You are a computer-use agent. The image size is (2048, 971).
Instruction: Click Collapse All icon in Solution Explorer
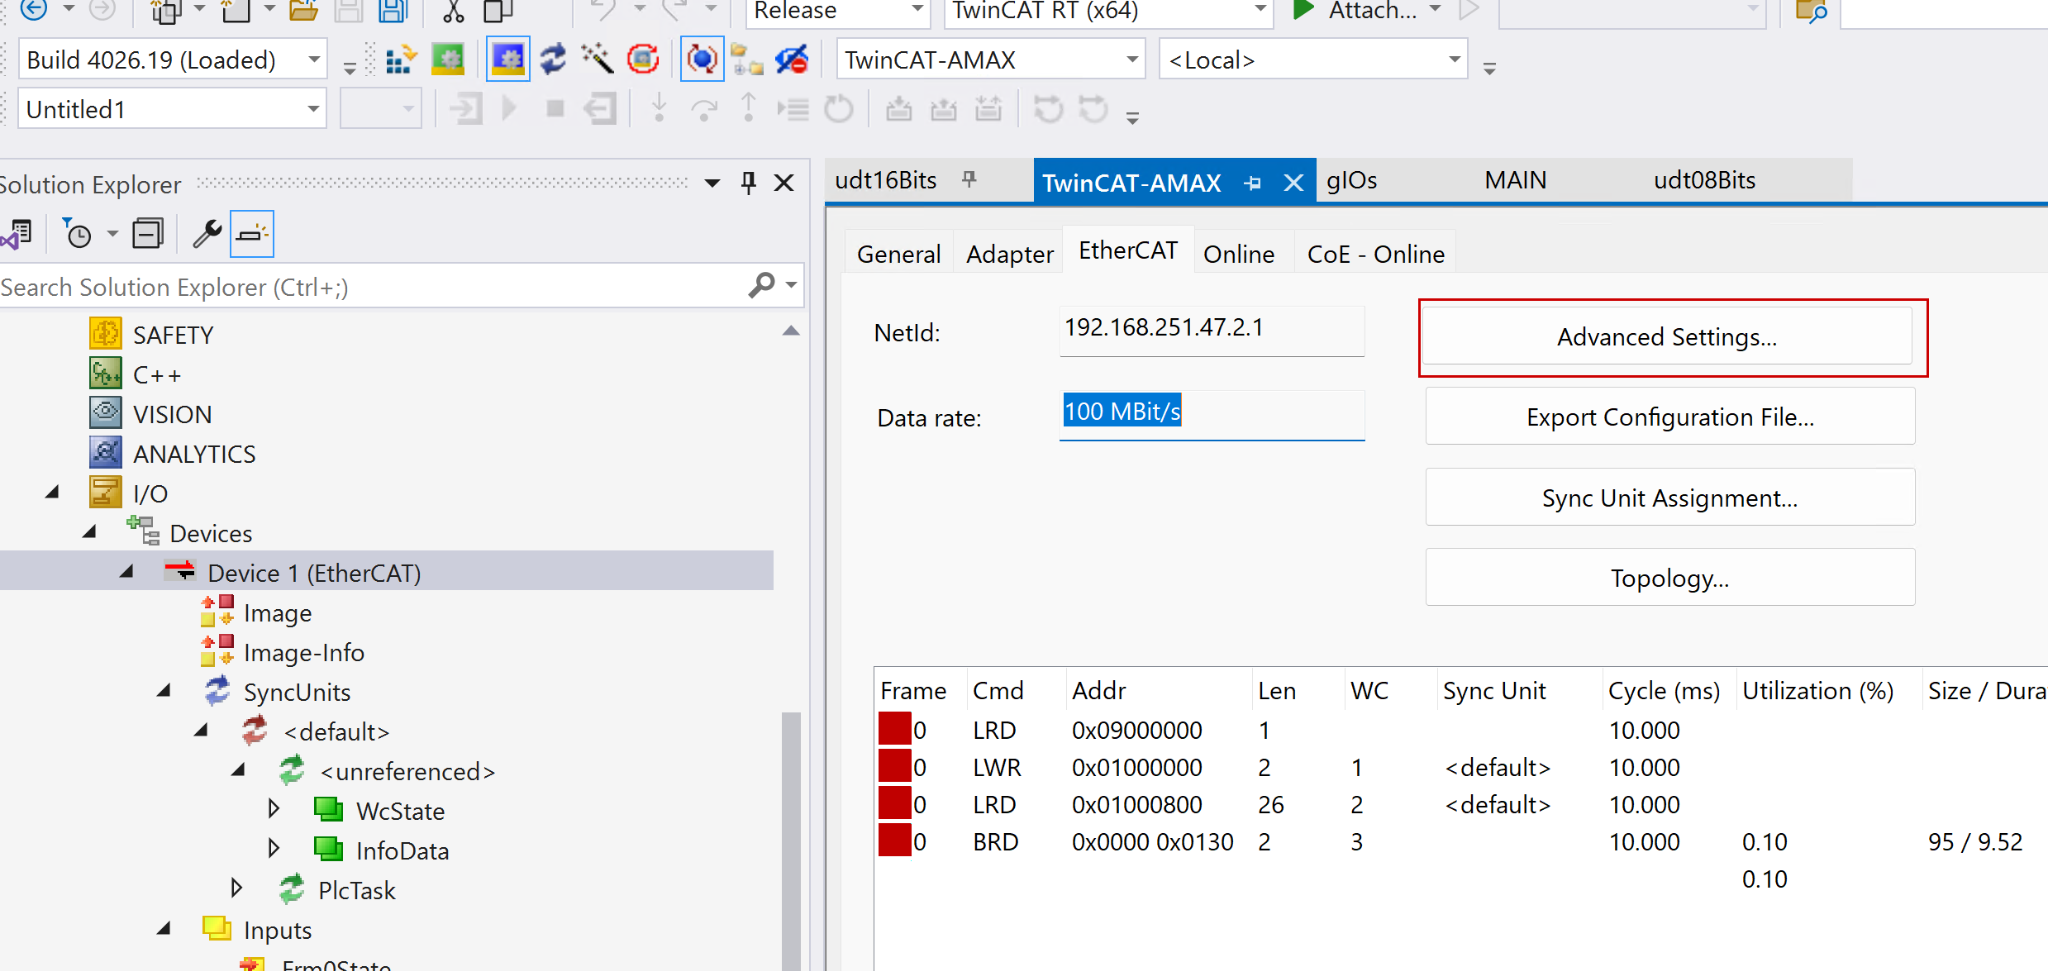[148, 234]
